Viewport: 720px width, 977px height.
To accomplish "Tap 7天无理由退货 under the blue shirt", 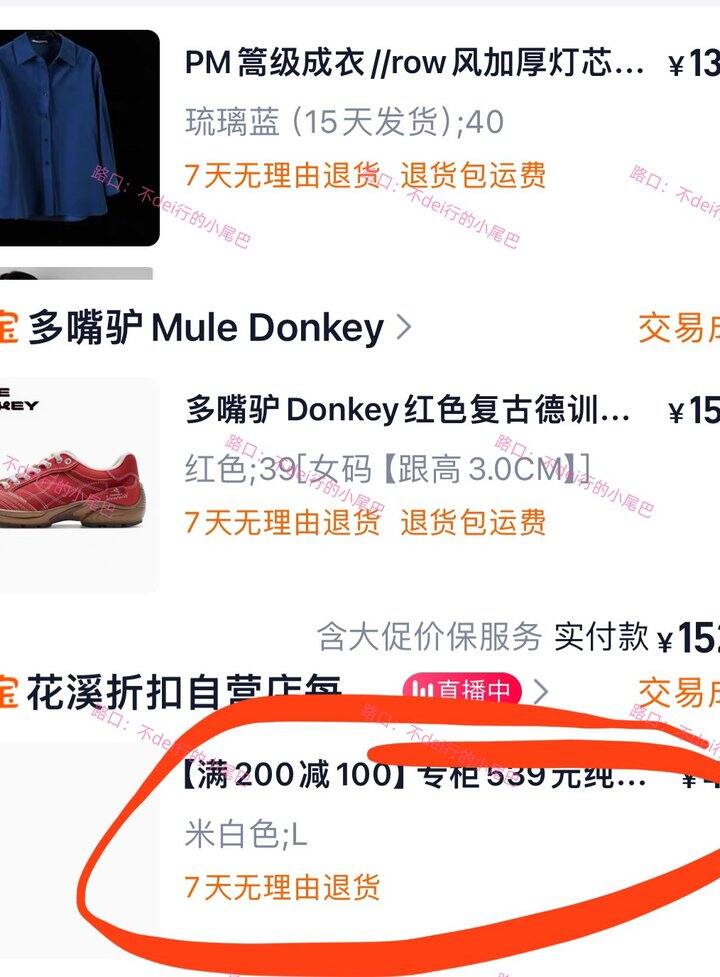I will [x=282, y=175].
